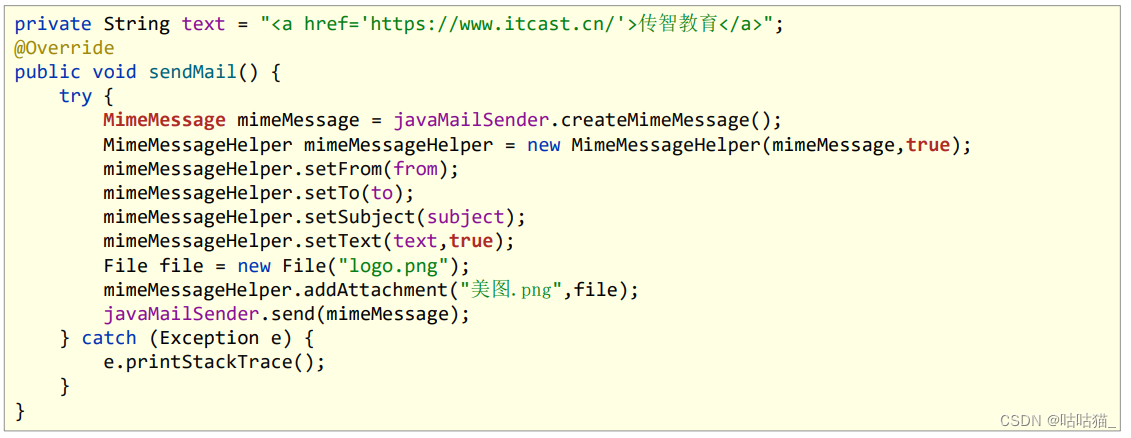Select the setSubject method call
Viewport: 1131px width, 438px height.
(360, 217)
